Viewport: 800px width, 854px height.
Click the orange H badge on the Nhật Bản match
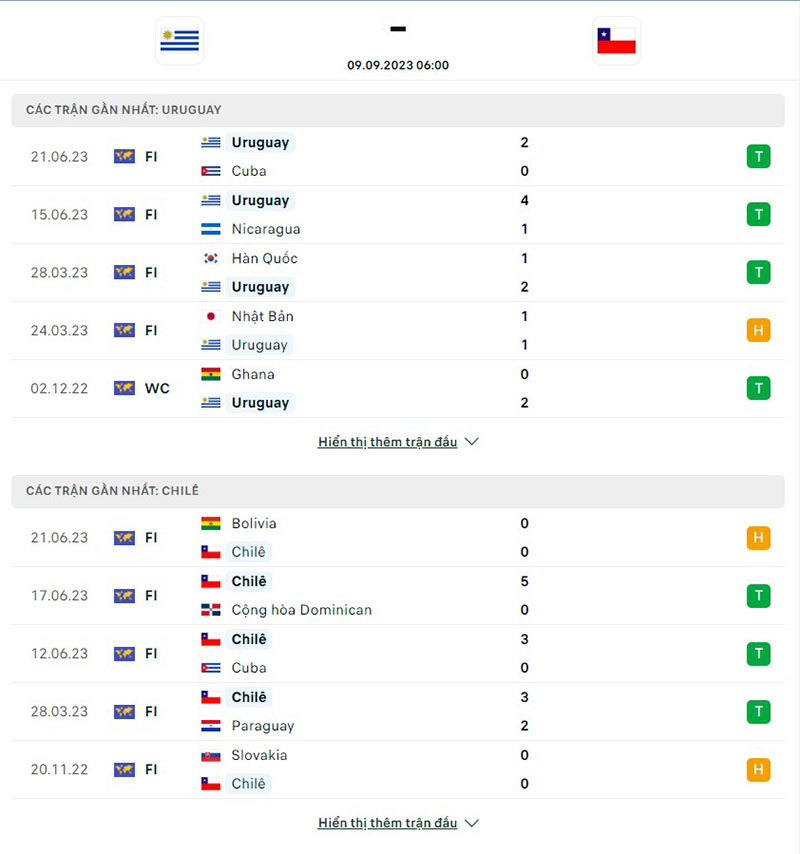click(x=758, y=330)
